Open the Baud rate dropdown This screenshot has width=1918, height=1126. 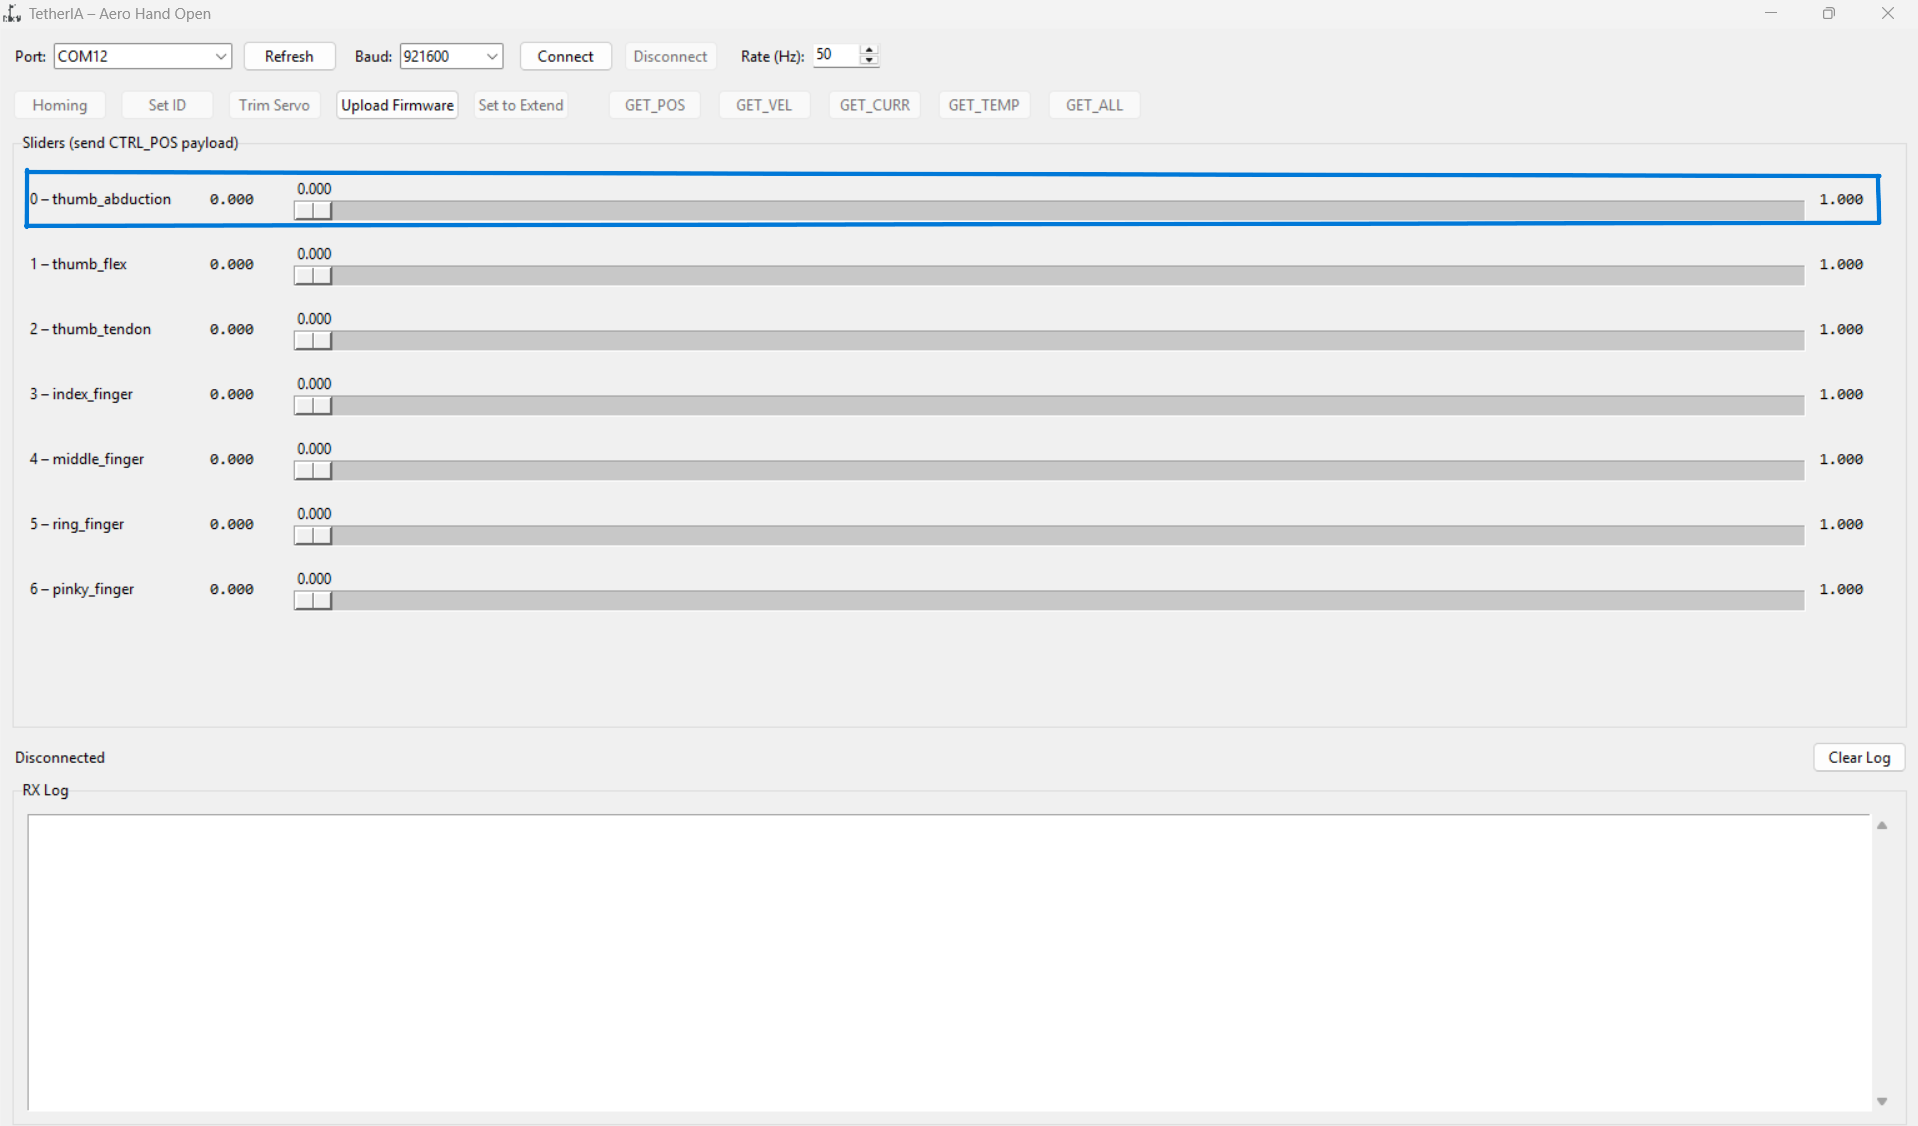[491, 56]
